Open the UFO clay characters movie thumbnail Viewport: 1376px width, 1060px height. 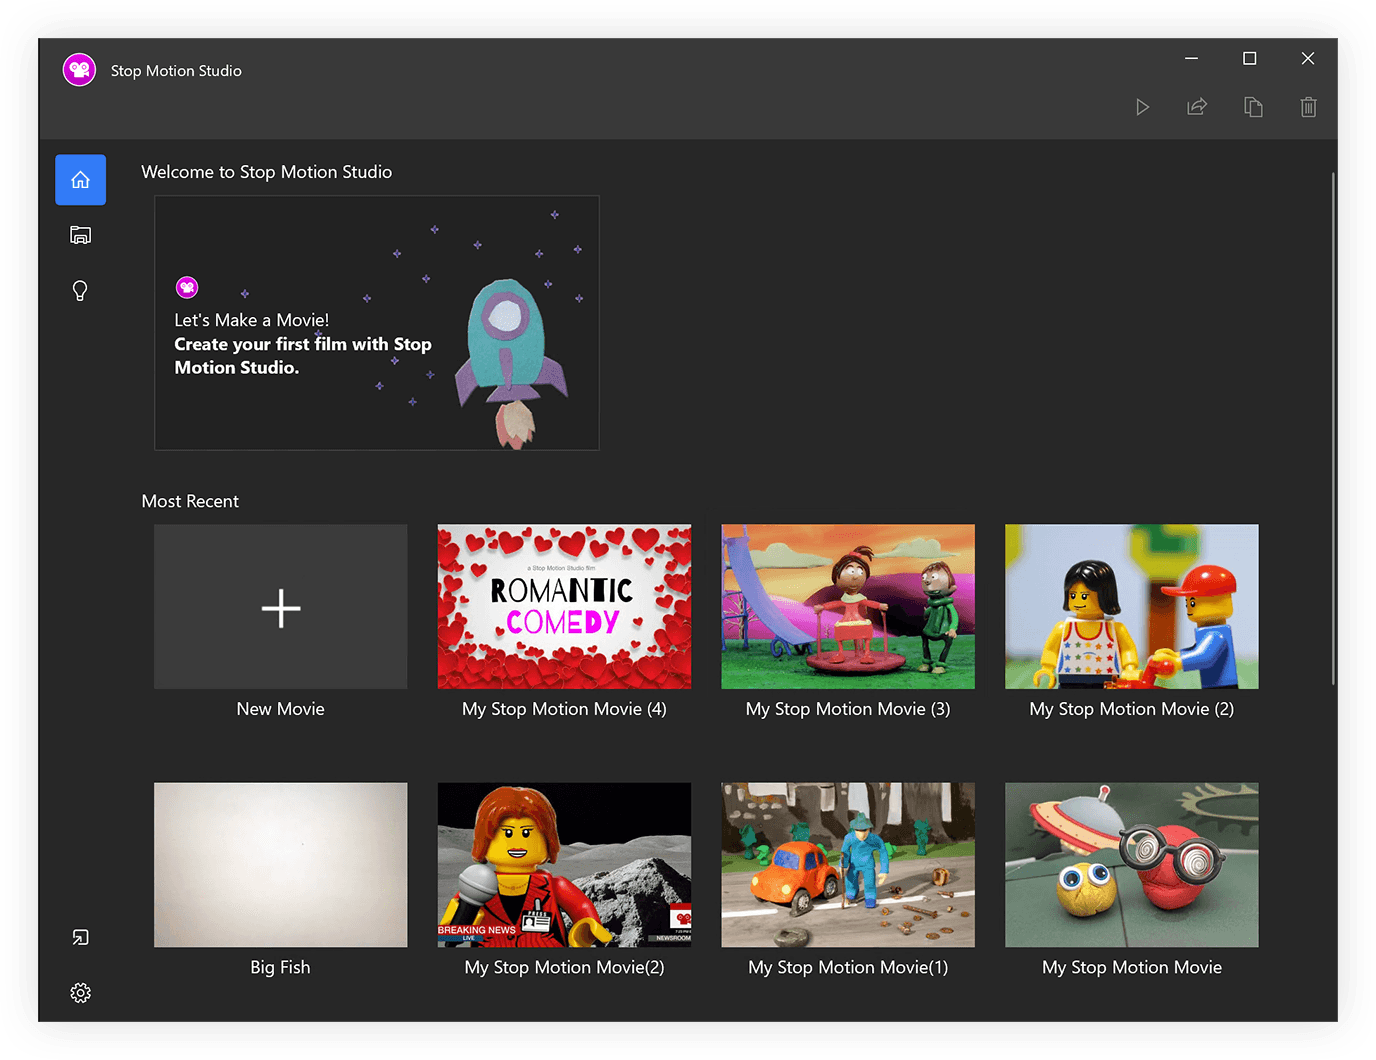pos(1132,865)
